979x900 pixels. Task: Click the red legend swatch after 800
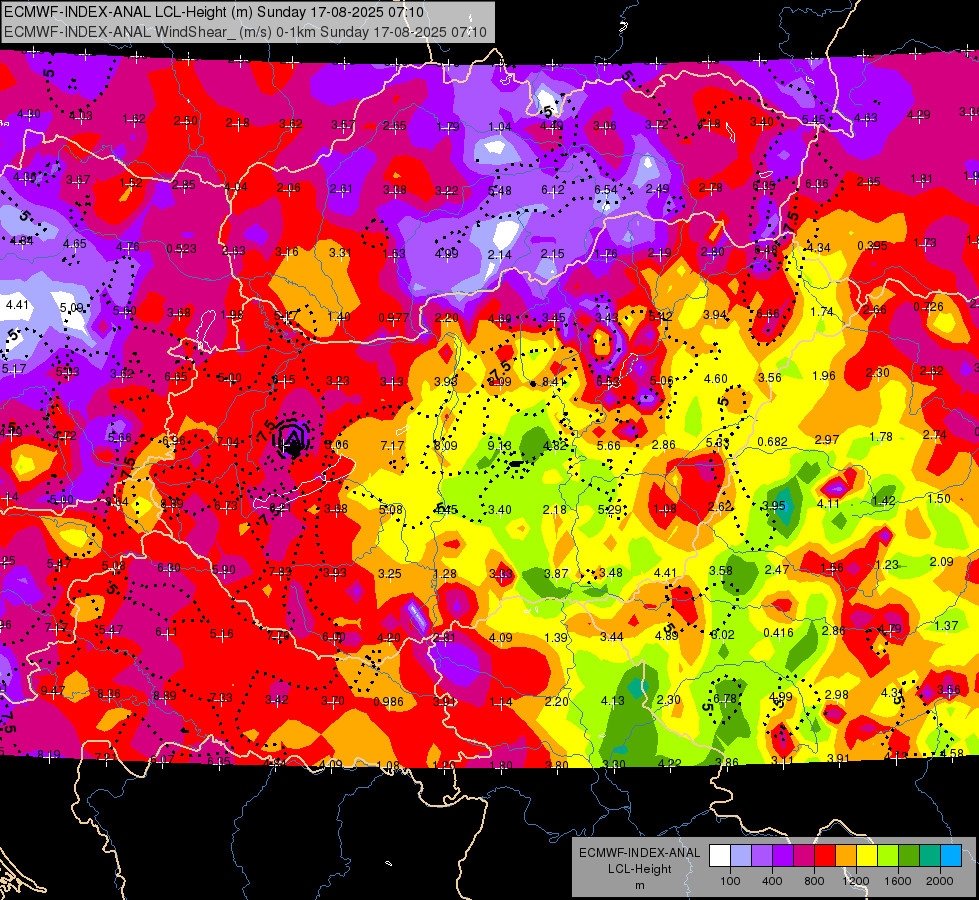click(x=825, y=856)
